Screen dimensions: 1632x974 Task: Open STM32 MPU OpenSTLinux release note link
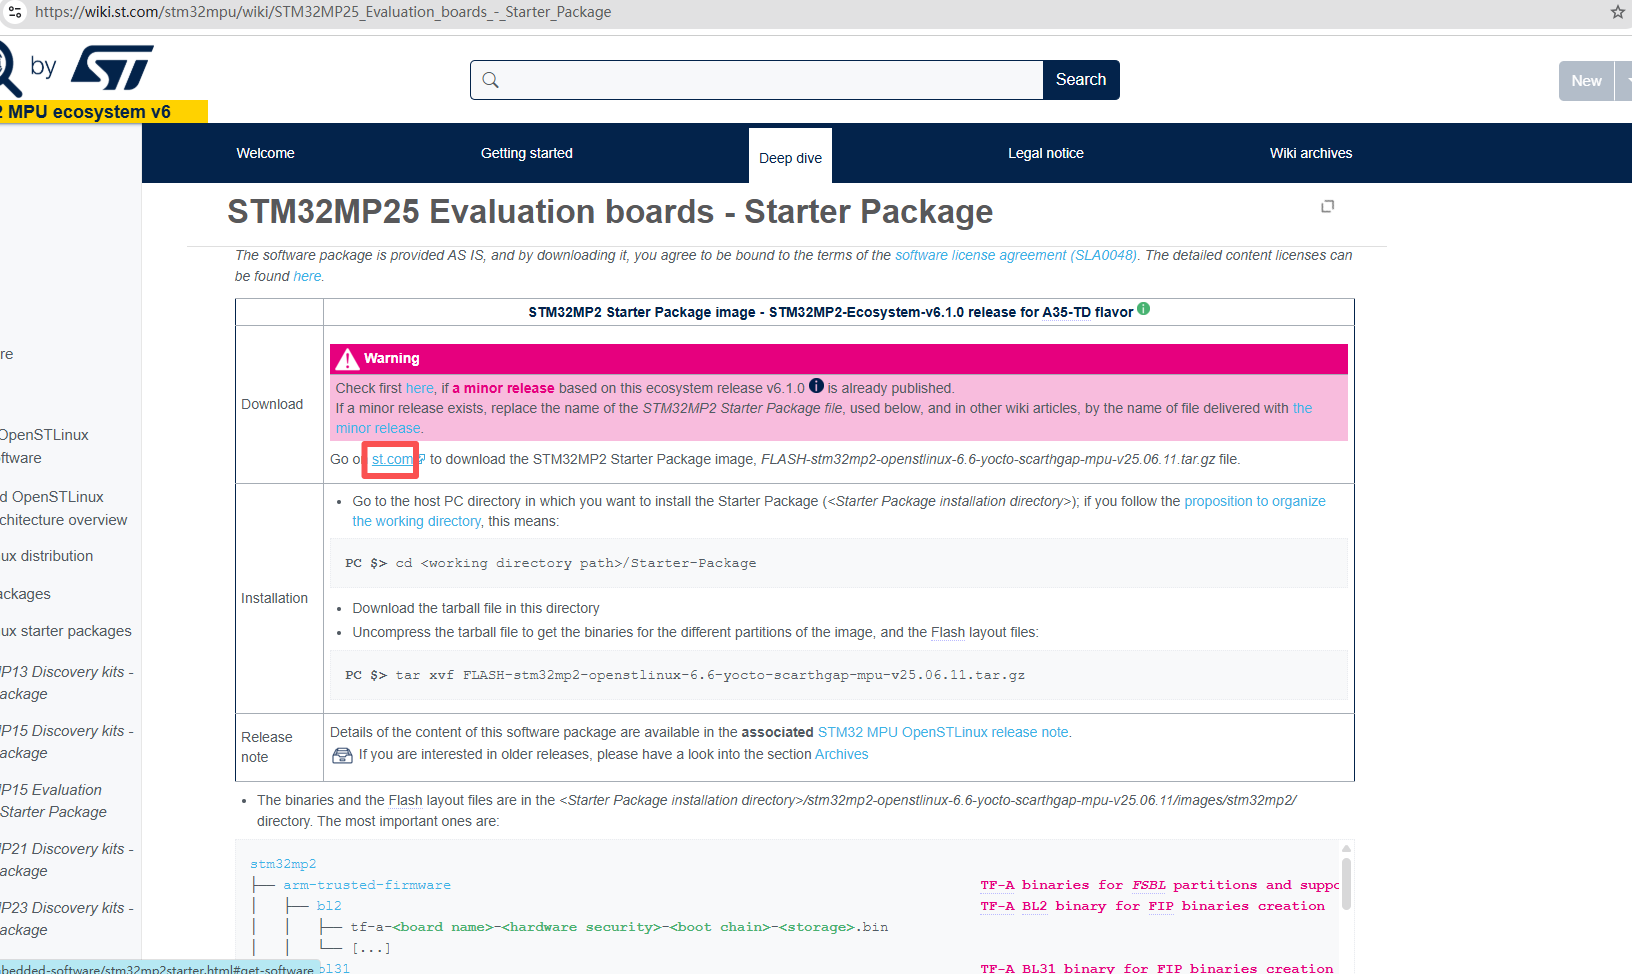(x=943, y=732)
